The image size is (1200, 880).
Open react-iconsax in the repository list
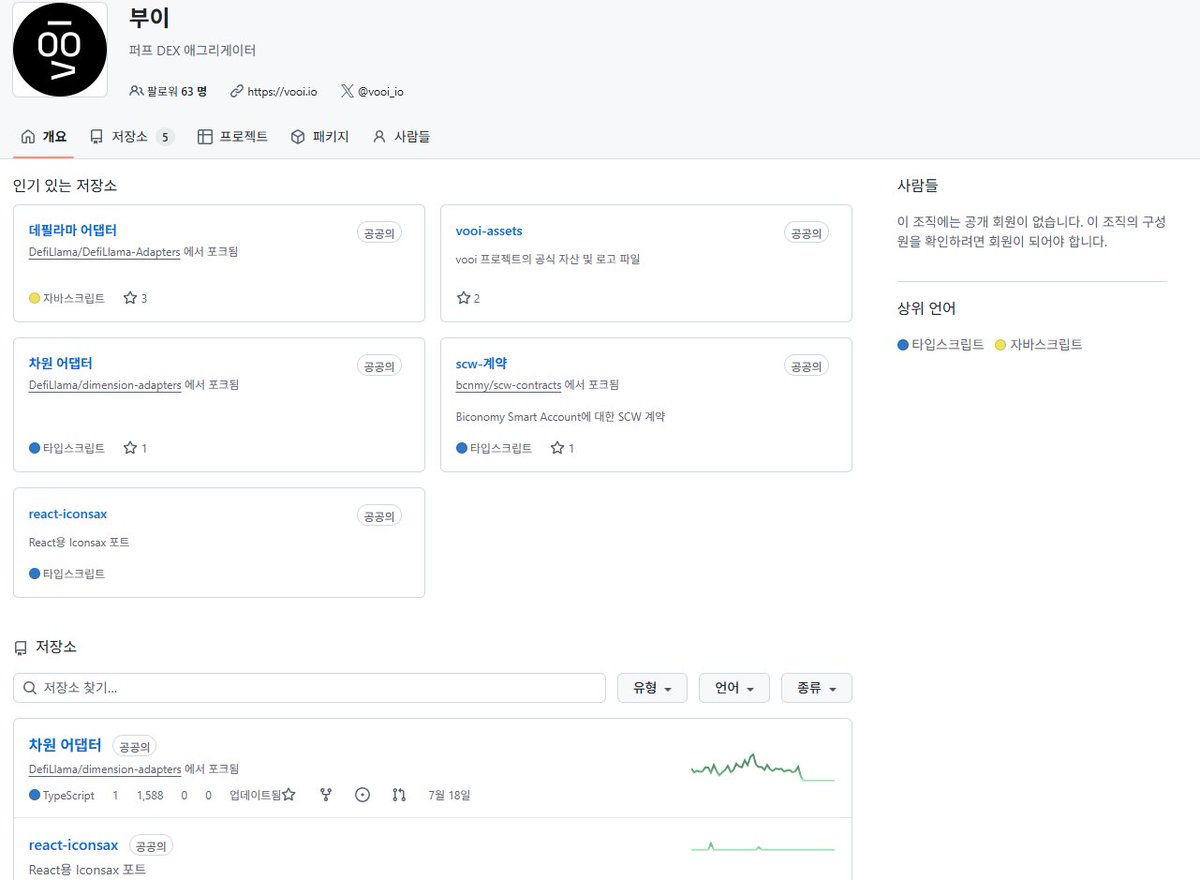tap(73, 846)
